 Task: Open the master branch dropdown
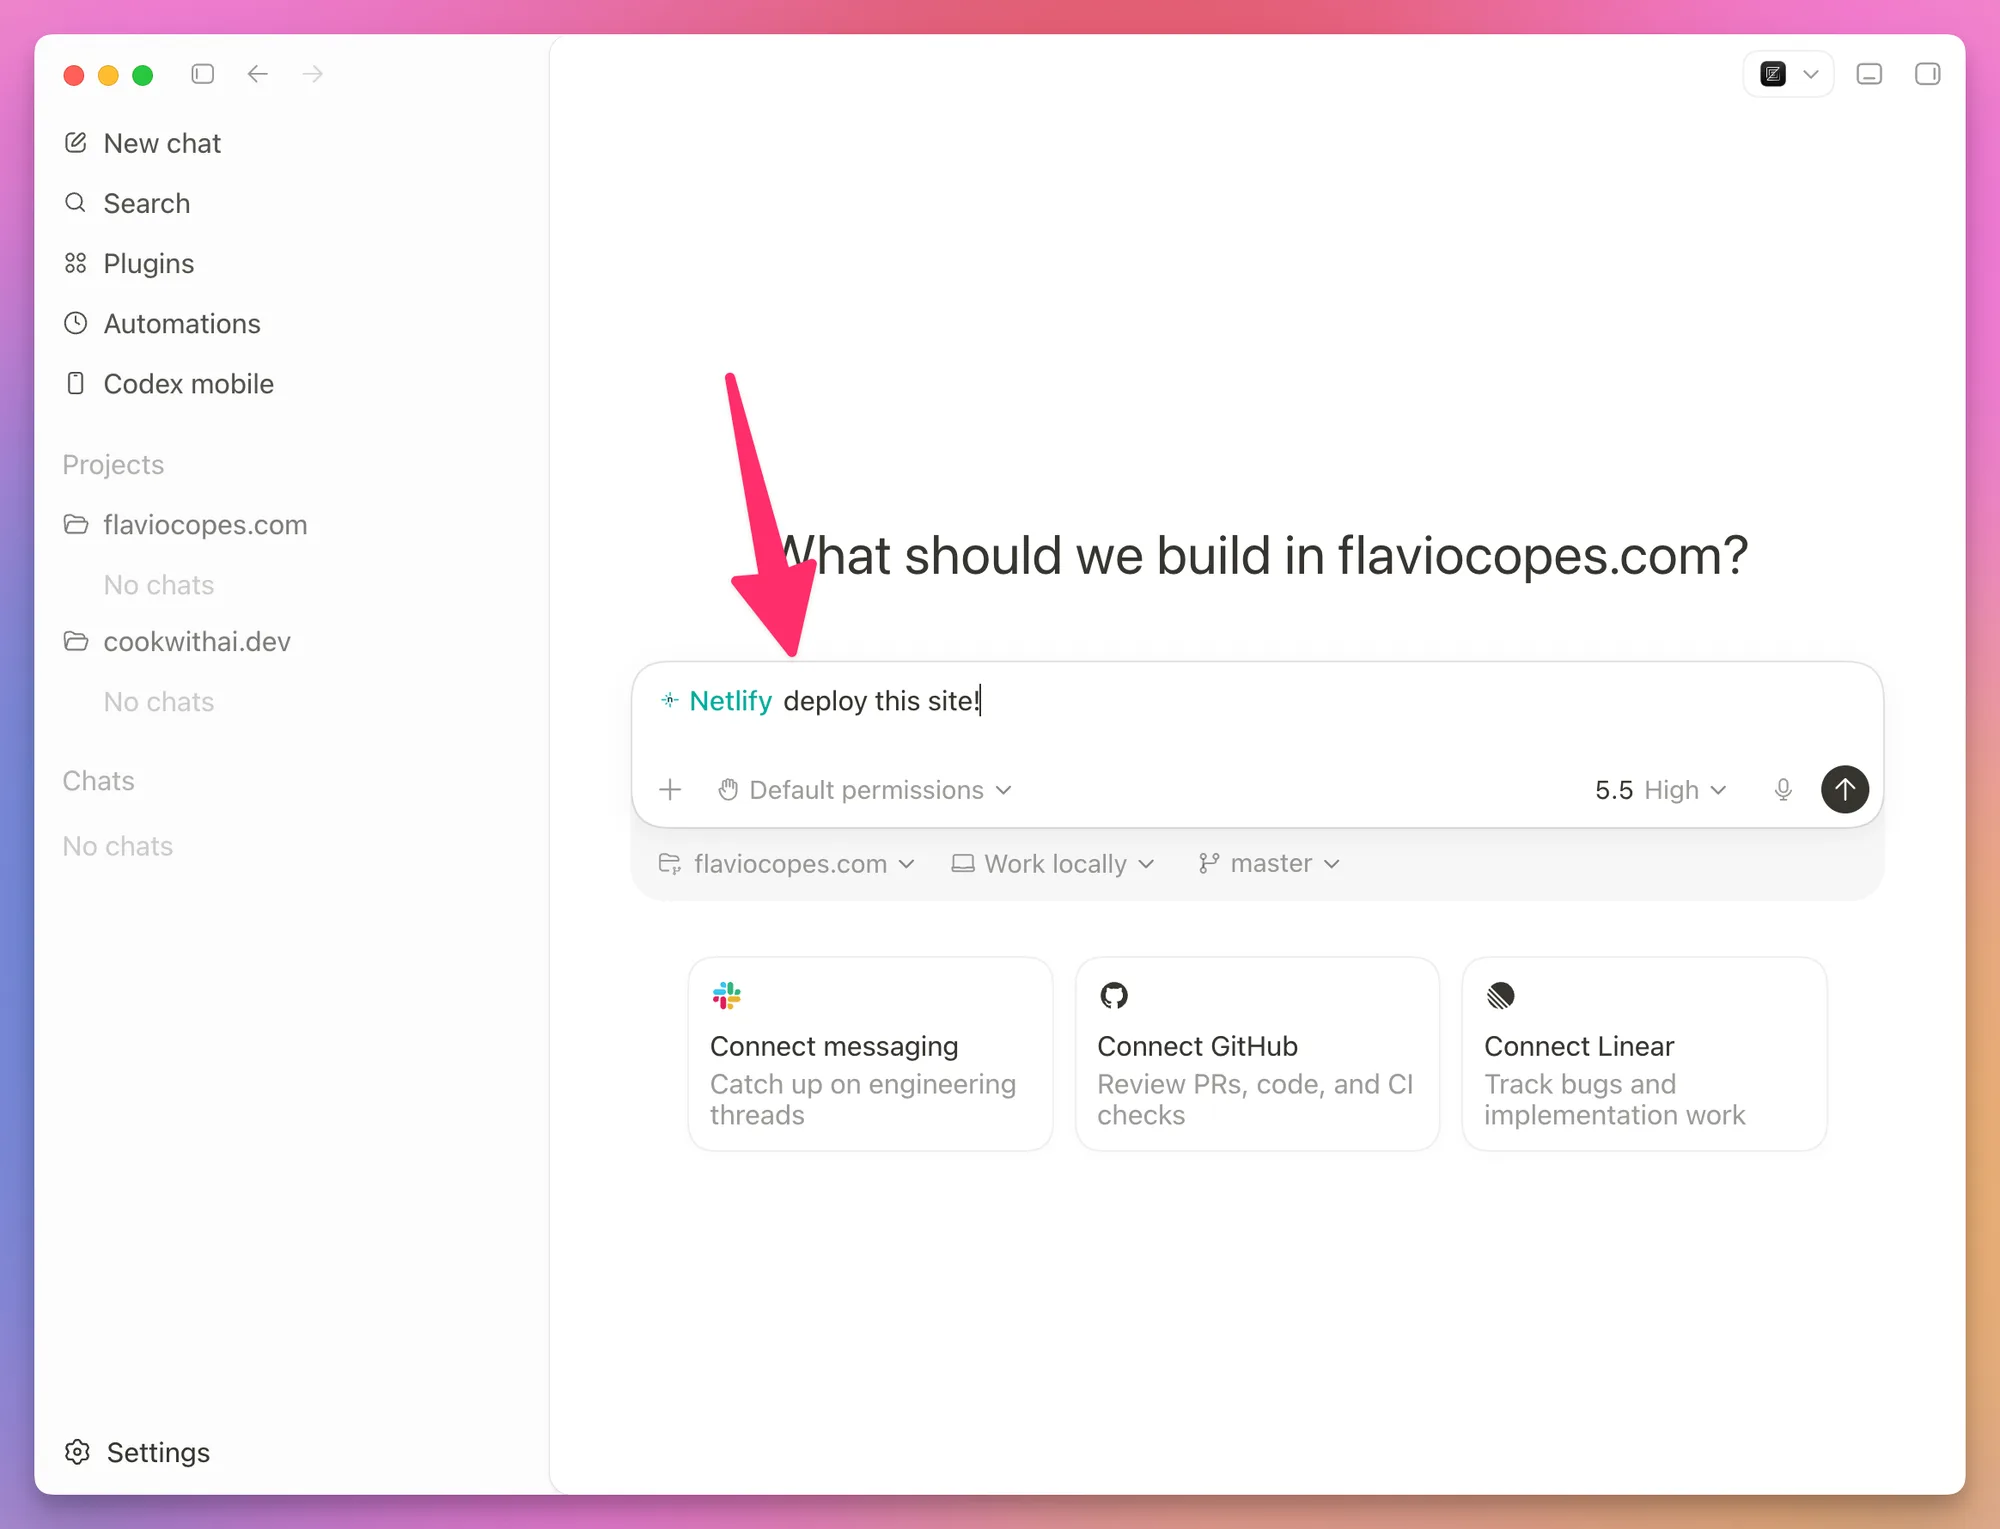point(1269,863)
